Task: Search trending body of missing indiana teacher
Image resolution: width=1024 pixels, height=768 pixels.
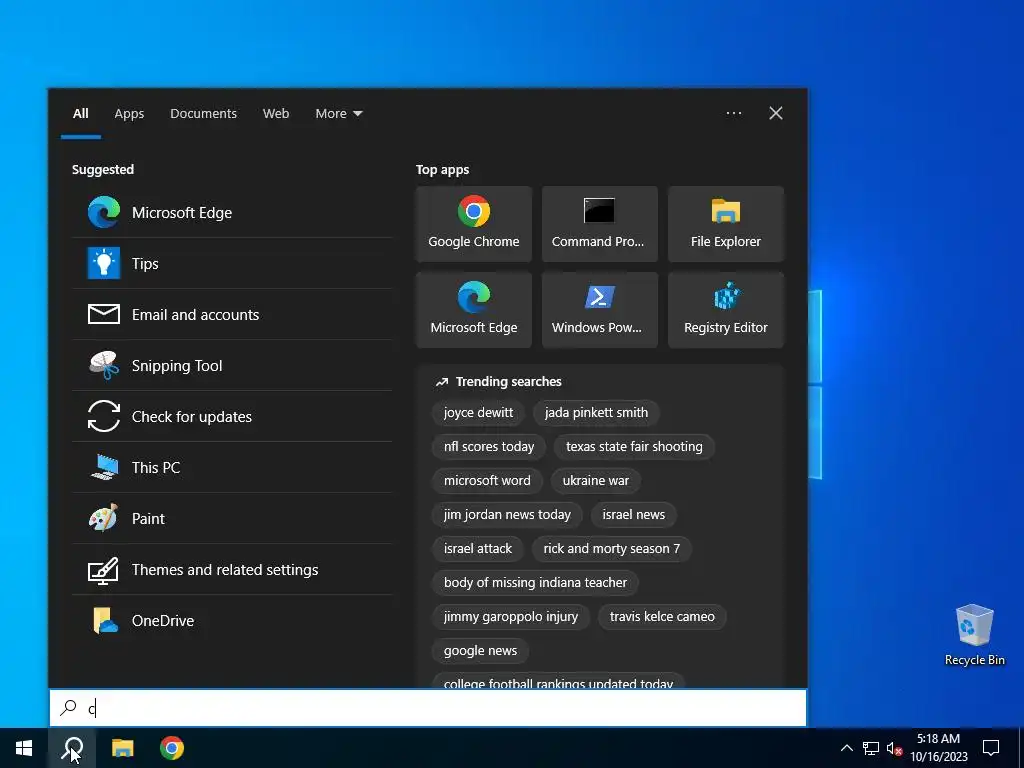Action: point(535,583)
